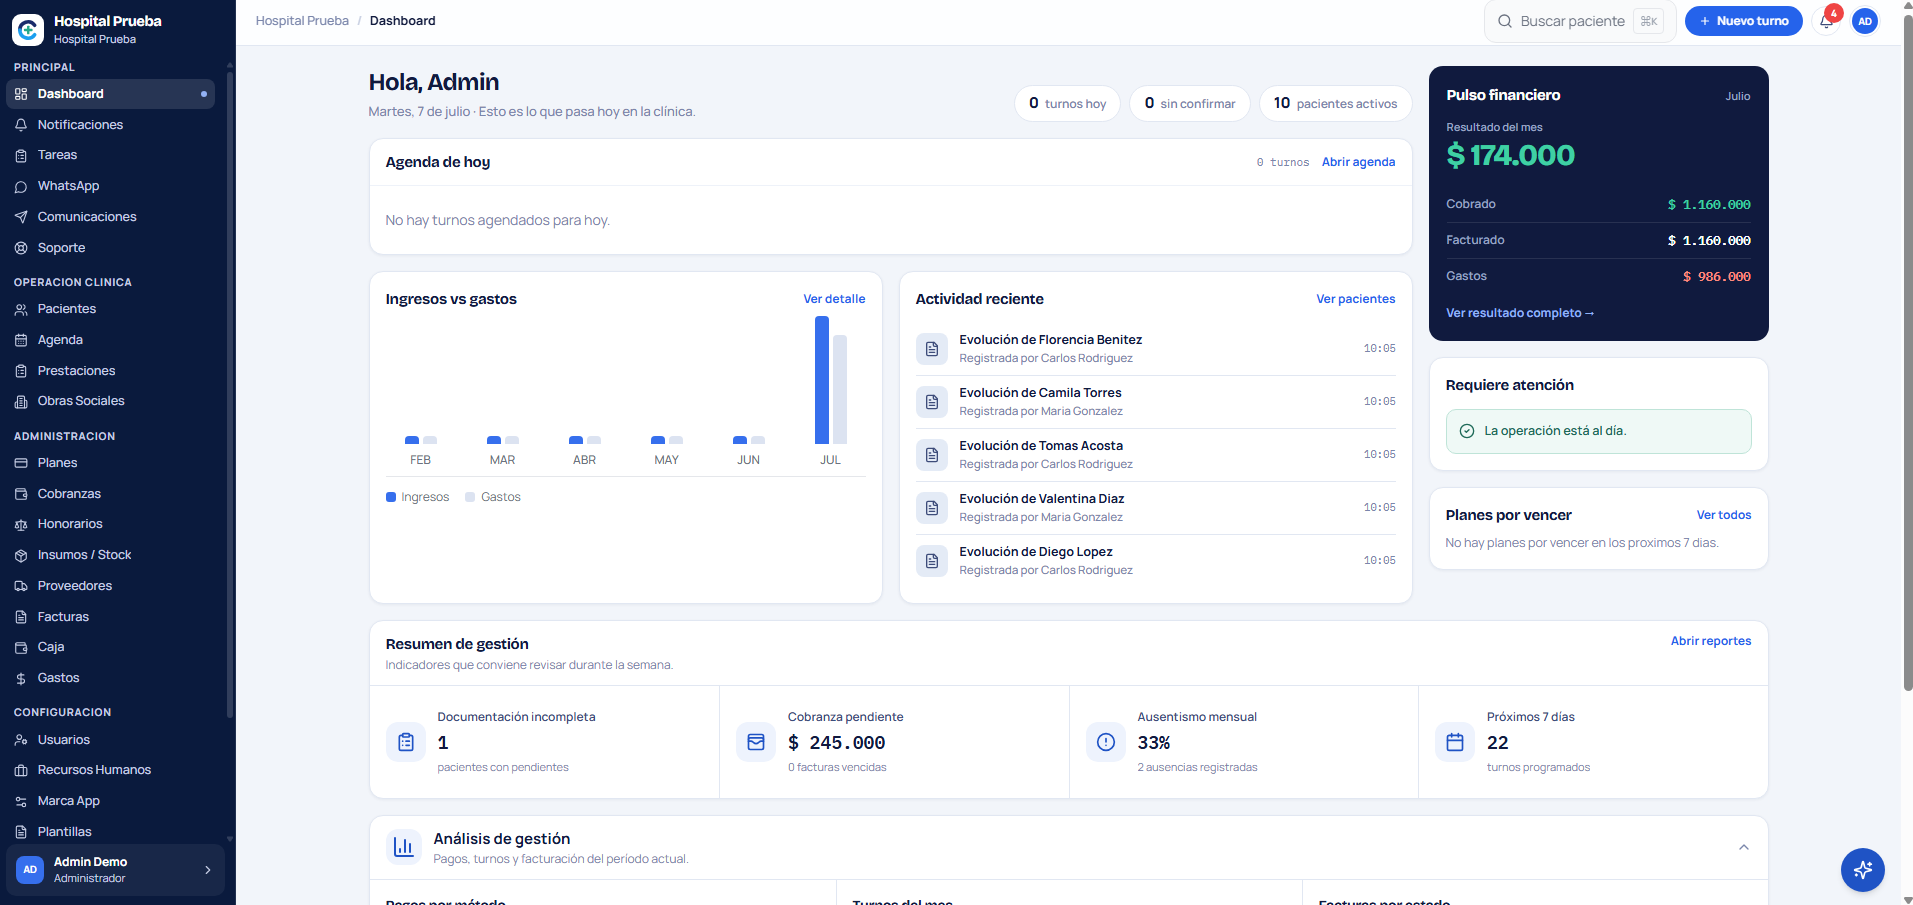Open Recursos Humanos in the sidebar
1913x905 pixels.
(110, 770)
